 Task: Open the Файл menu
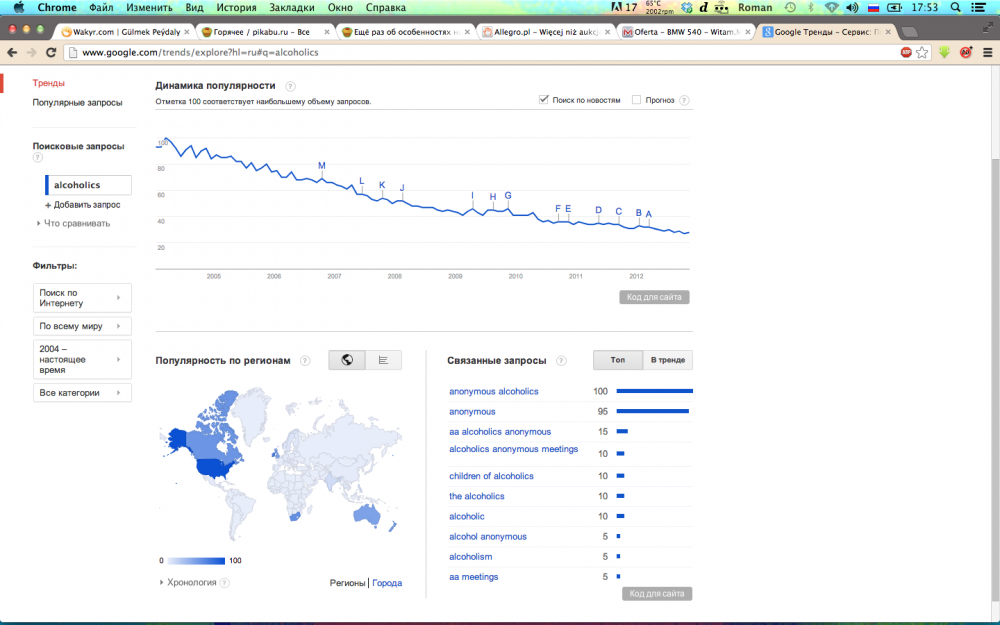point(101,8)
